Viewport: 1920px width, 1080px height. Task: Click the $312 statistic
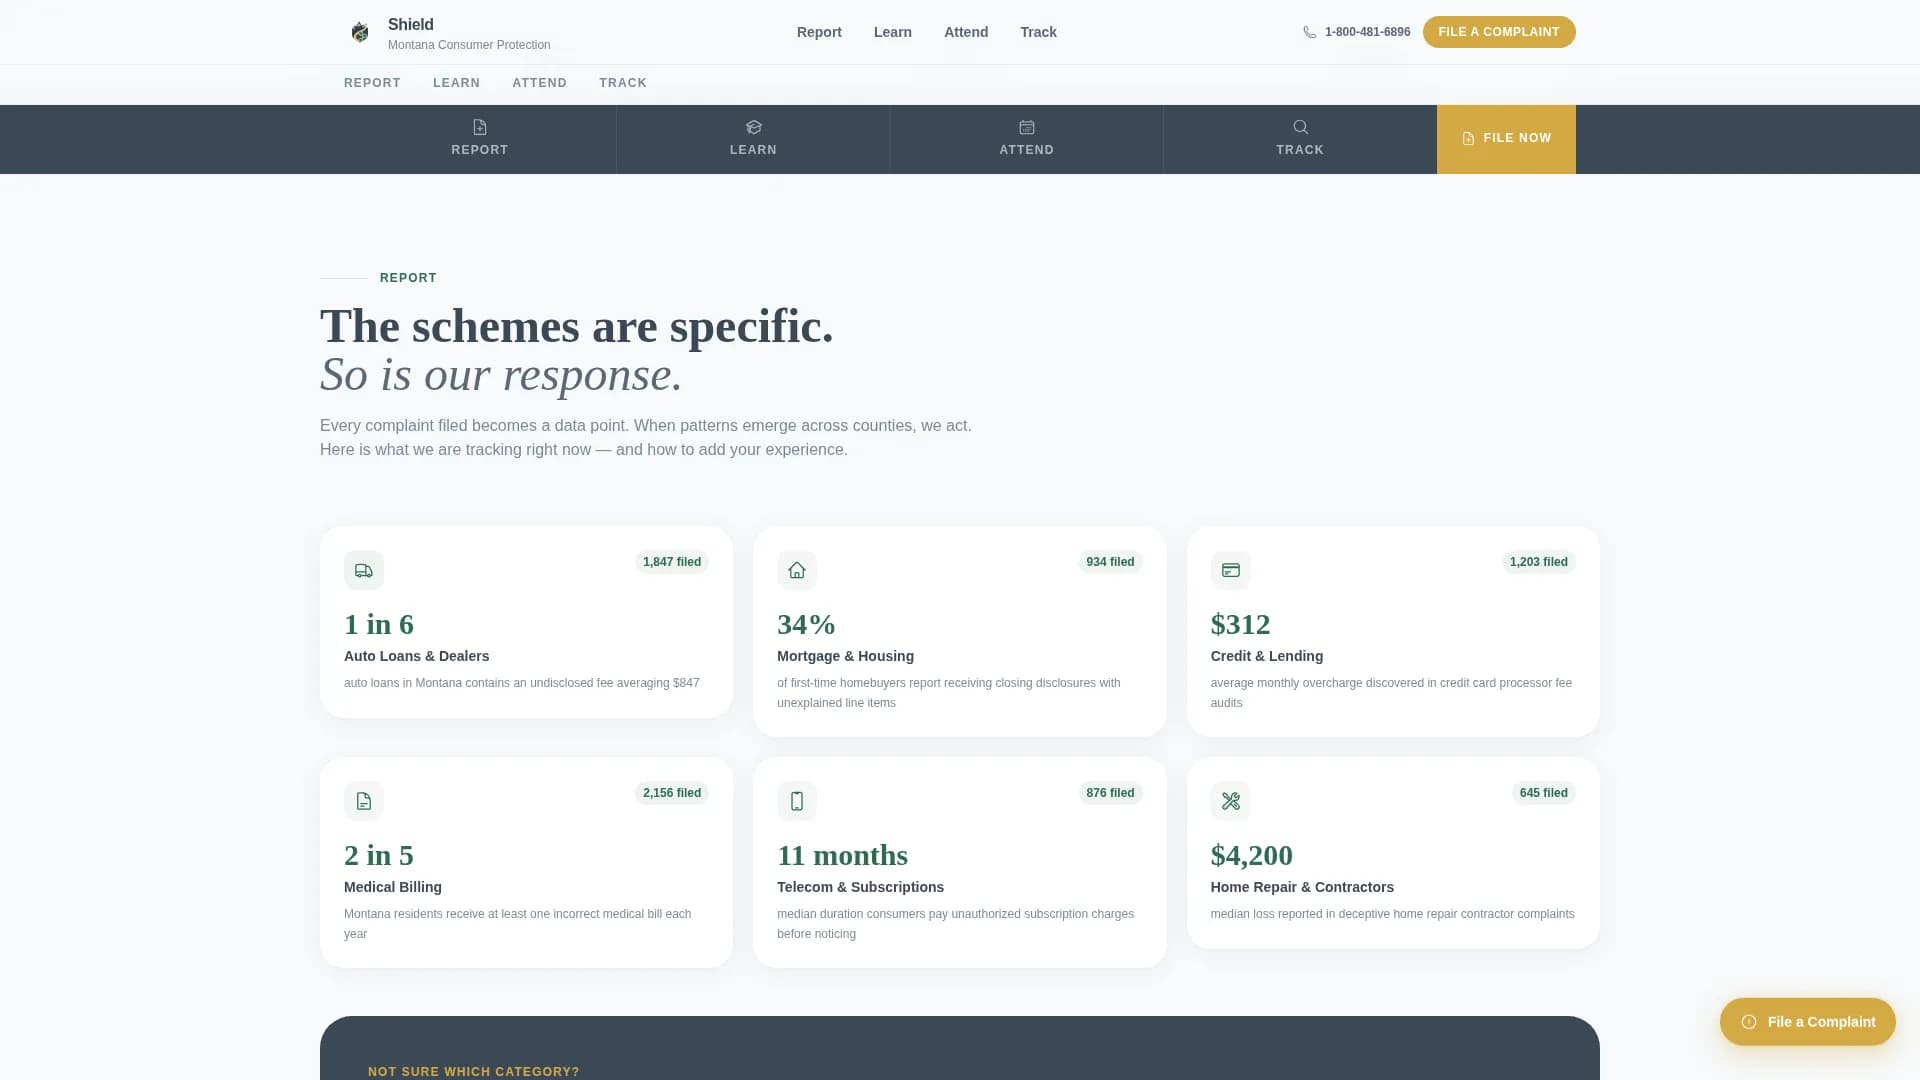point(1240,625)
